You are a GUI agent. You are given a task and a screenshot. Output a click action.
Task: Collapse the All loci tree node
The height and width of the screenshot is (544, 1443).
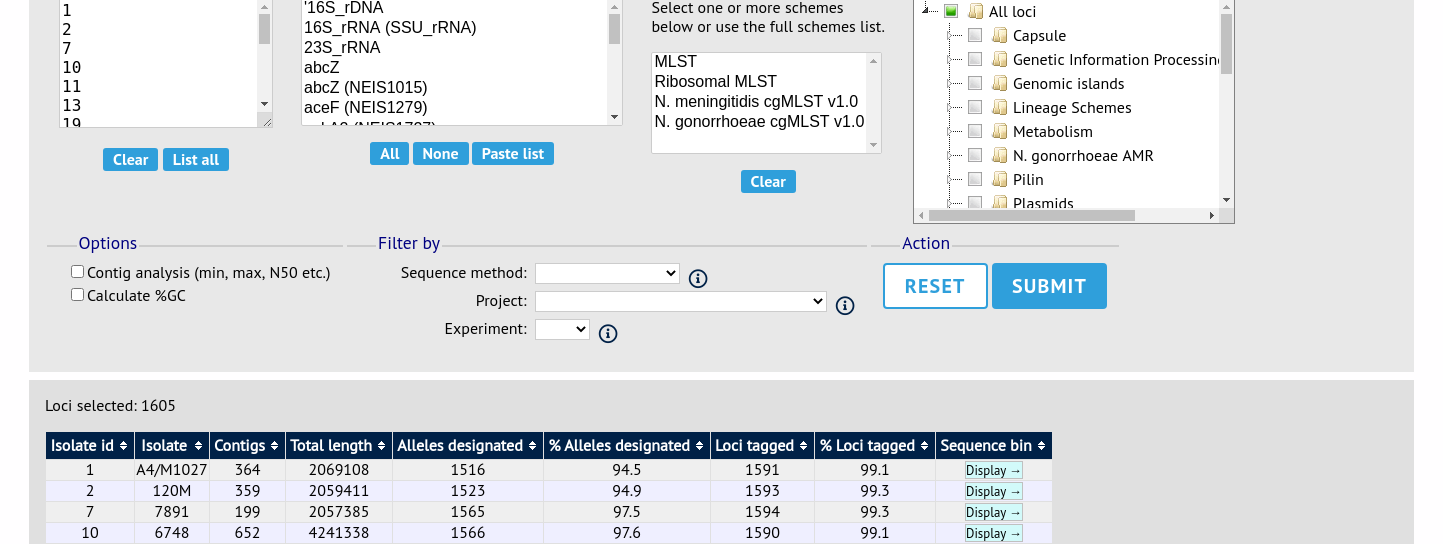pos(927,12)
